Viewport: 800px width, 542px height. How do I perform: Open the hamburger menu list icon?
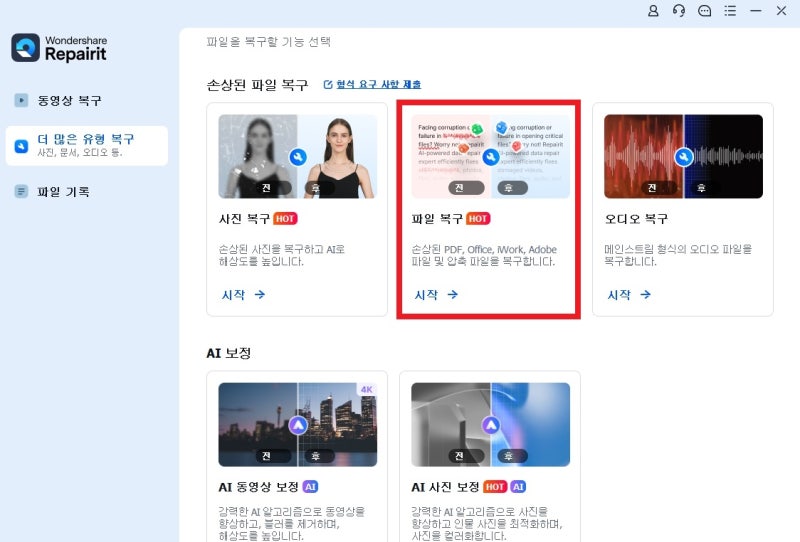(x=730, y=11)
